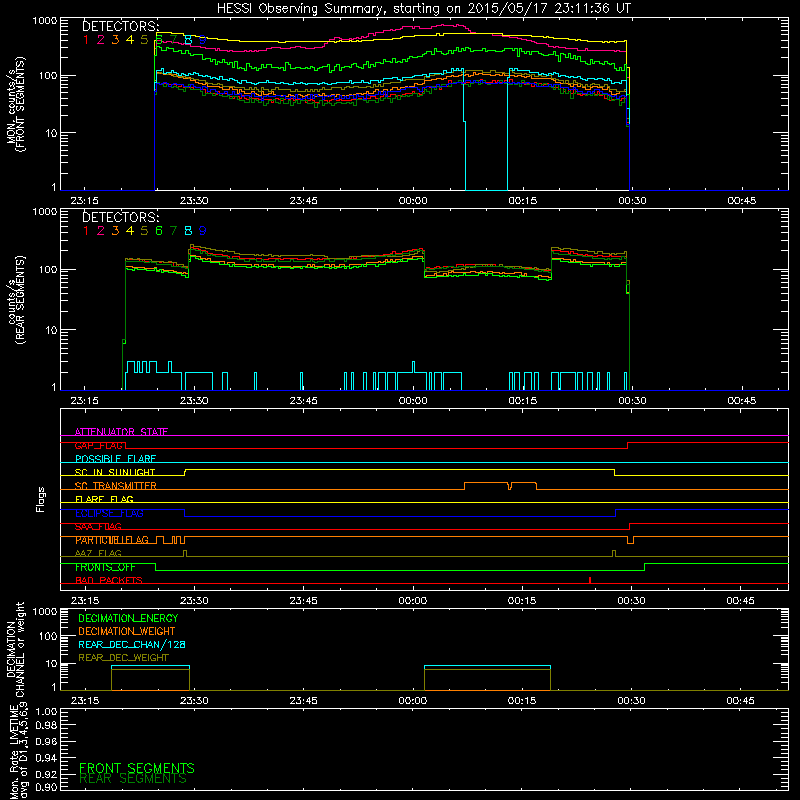Screen dimensions: 800x800
Task: Click the ECLIPSE_FLAG label
Action: tap(109, 513)
